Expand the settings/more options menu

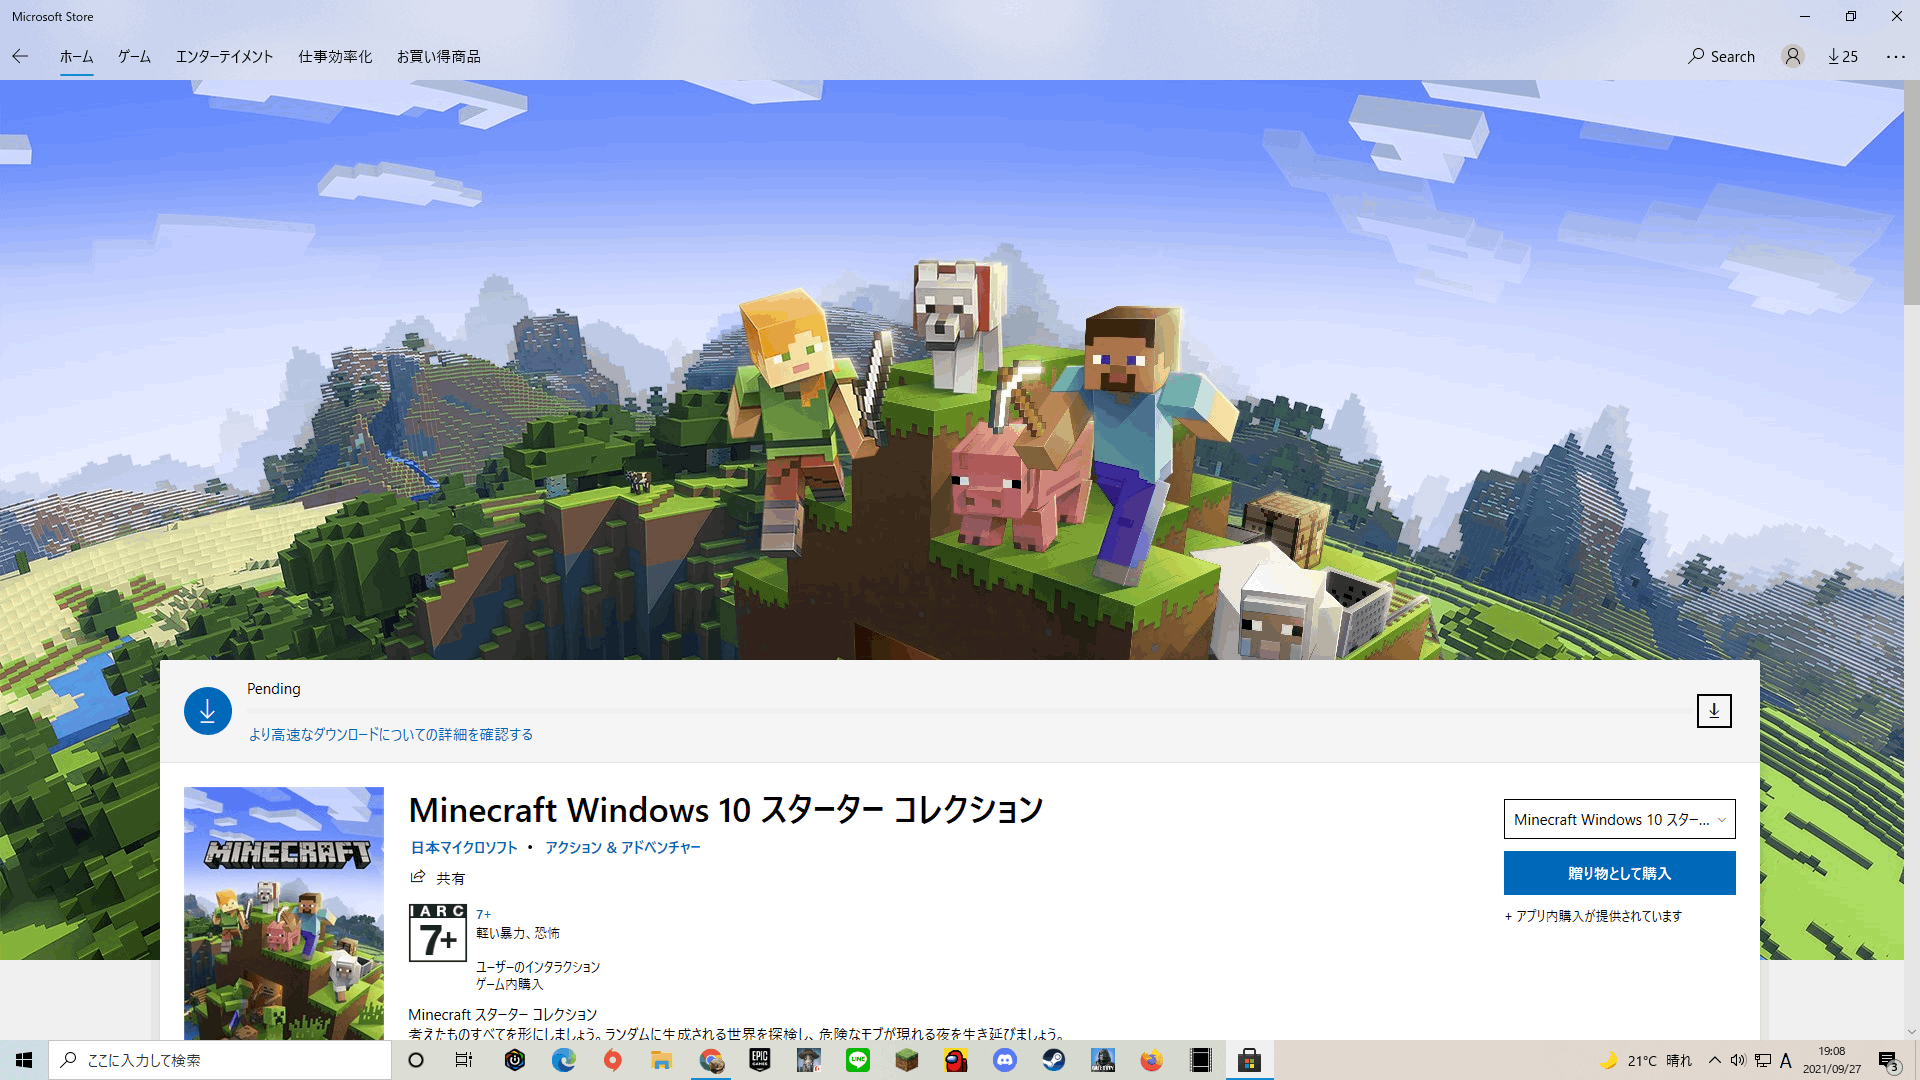[1896, 55]
